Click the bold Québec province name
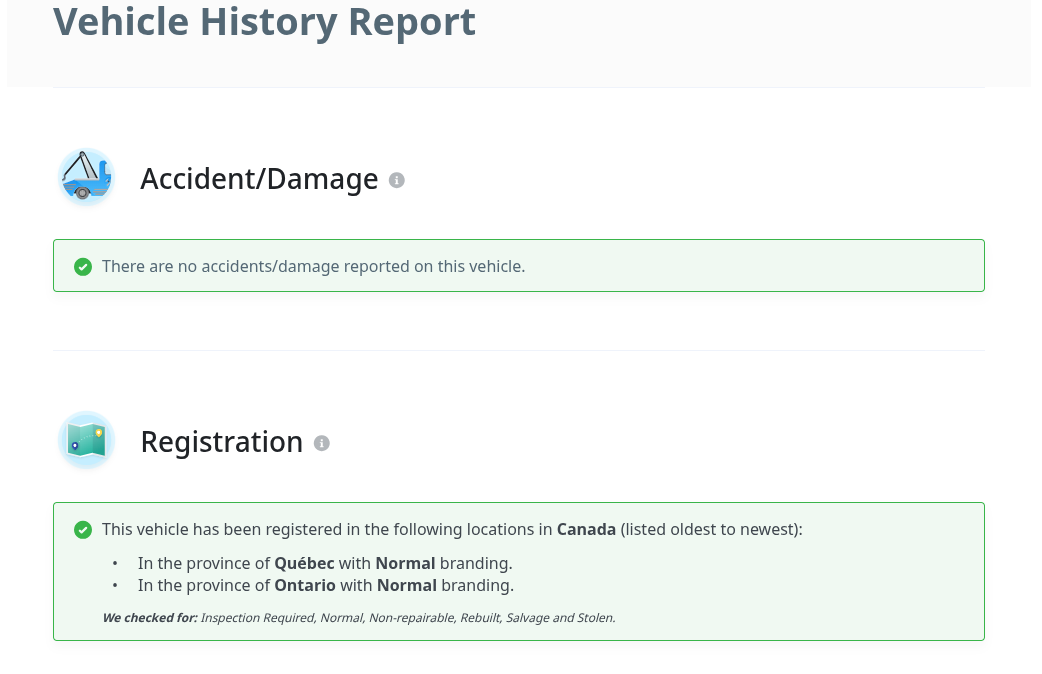Viewport: 1042px width, 674px height. (304, 563)
